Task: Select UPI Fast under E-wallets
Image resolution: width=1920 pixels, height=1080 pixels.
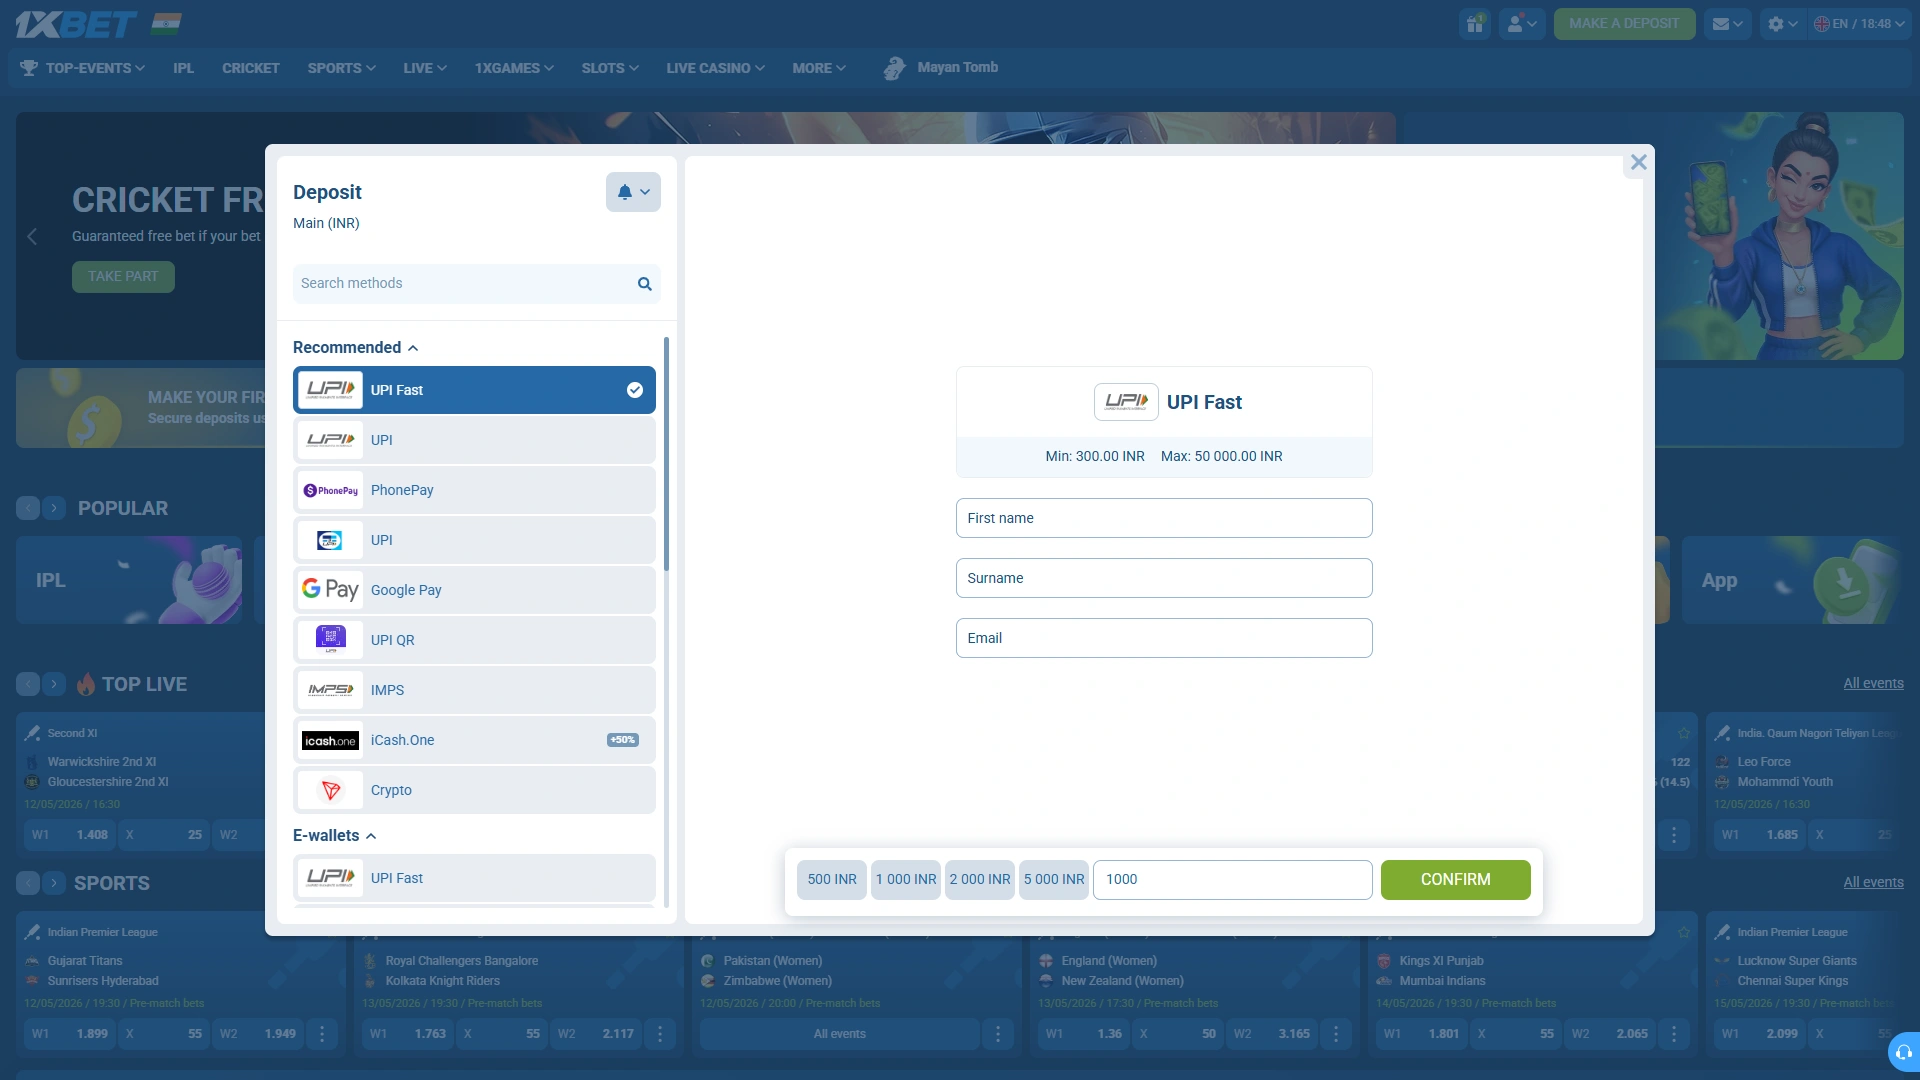Action: pyautogui.click(x=474, y=878)
